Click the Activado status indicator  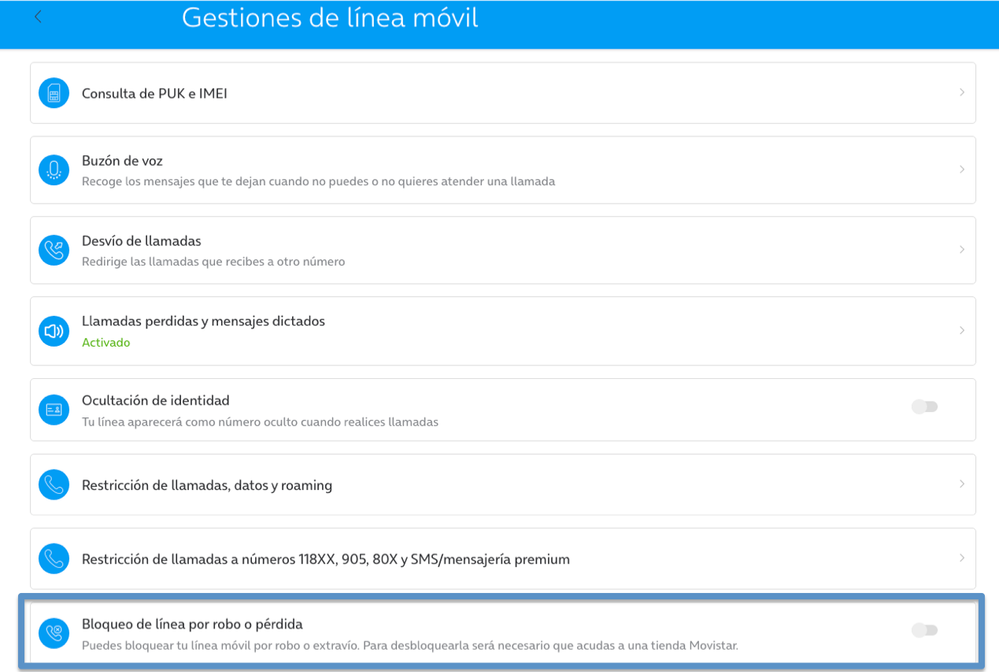click(106, 342)
